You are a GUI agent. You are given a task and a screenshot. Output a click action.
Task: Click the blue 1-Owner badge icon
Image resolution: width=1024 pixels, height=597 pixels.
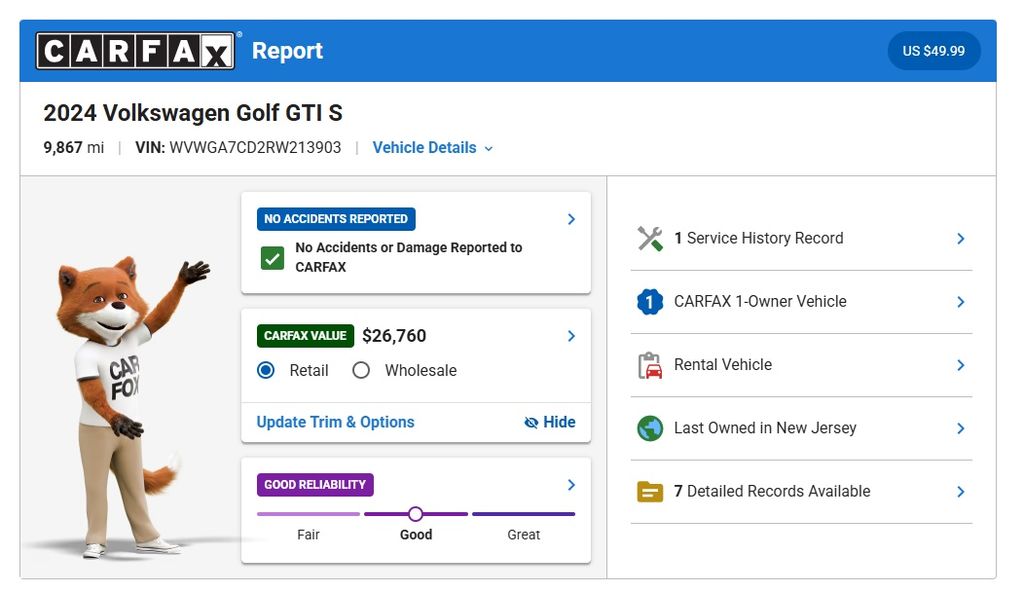point(650,302)
